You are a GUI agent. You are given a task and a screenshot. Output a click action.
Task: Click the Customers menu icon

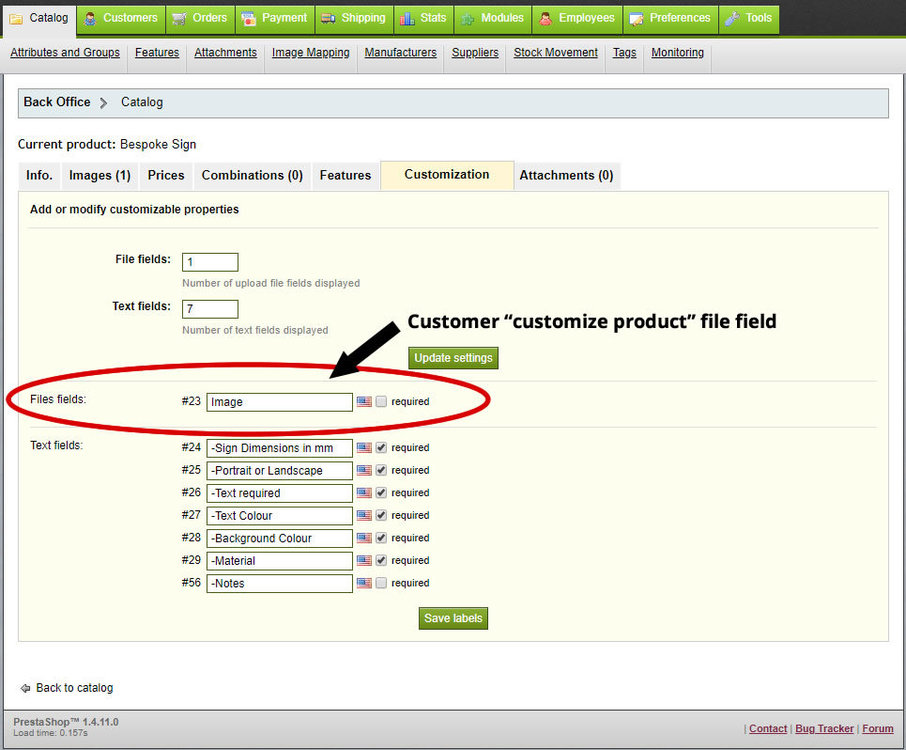pyautogui.click(x=89, y=18)
